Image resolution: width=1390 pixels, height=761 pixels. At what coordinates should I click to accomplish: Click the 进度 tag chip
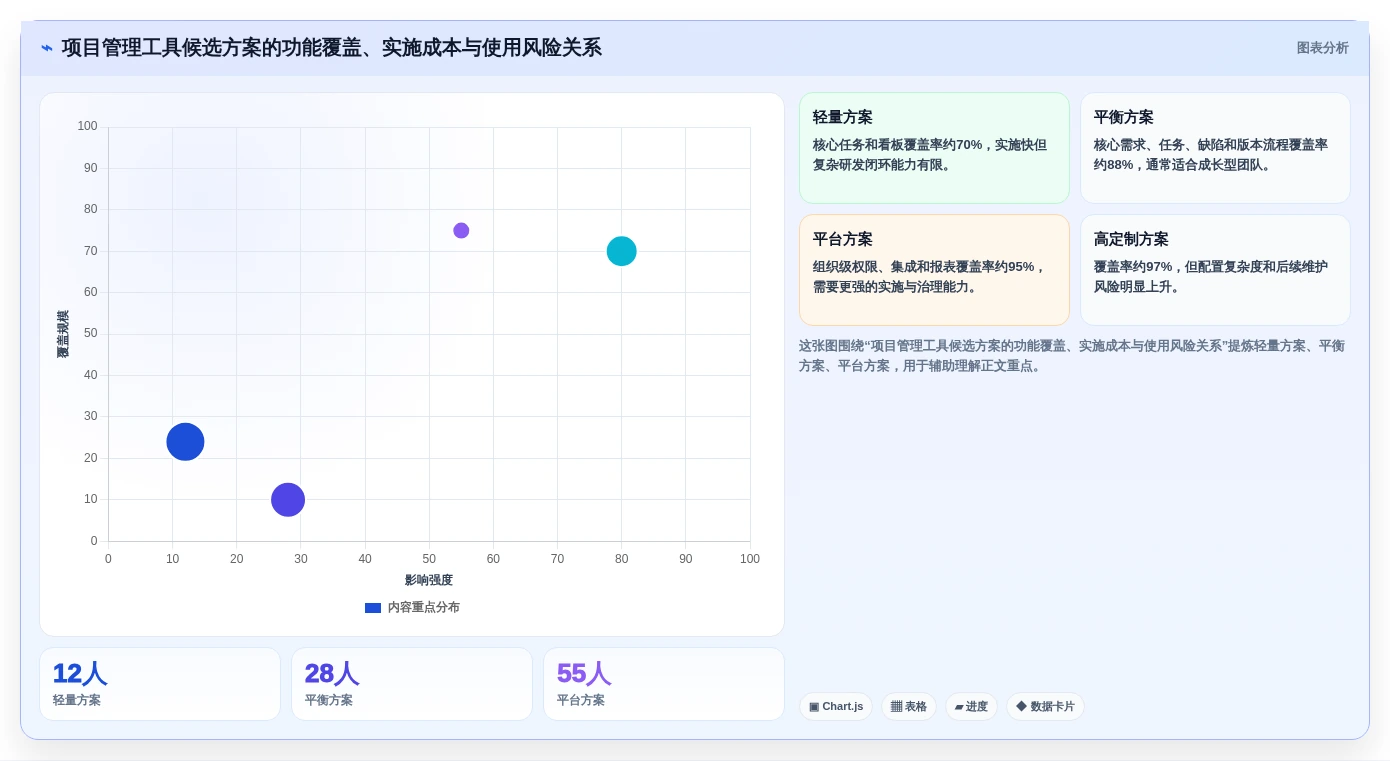[x=971, y=707]
